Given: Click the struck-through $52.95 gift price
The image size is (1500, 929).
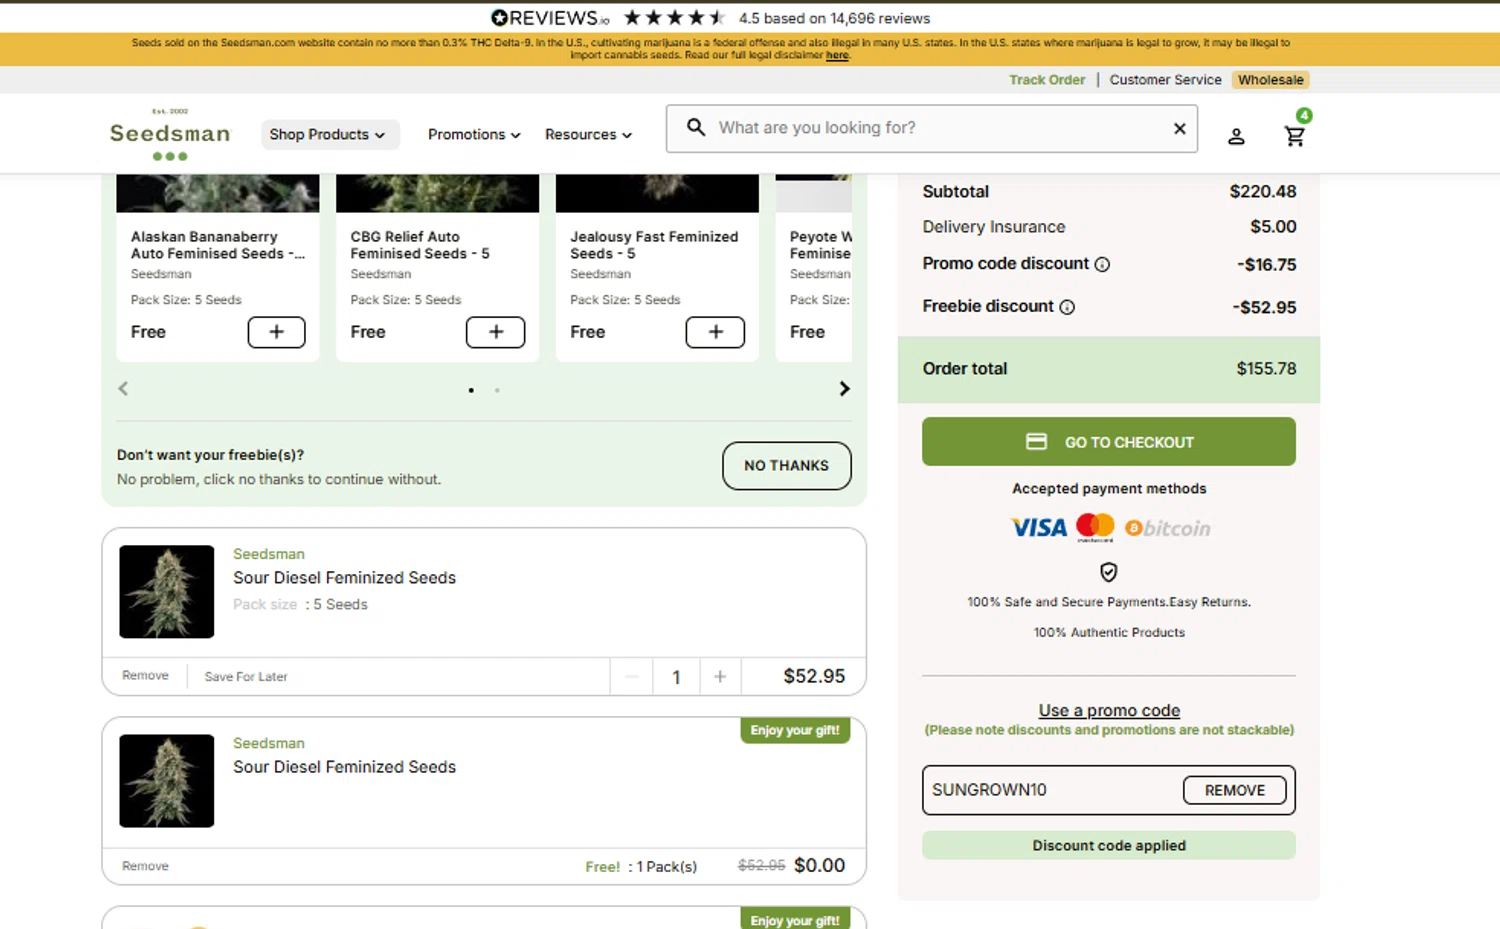Looking at the screenshot, I should coord(761,866).
